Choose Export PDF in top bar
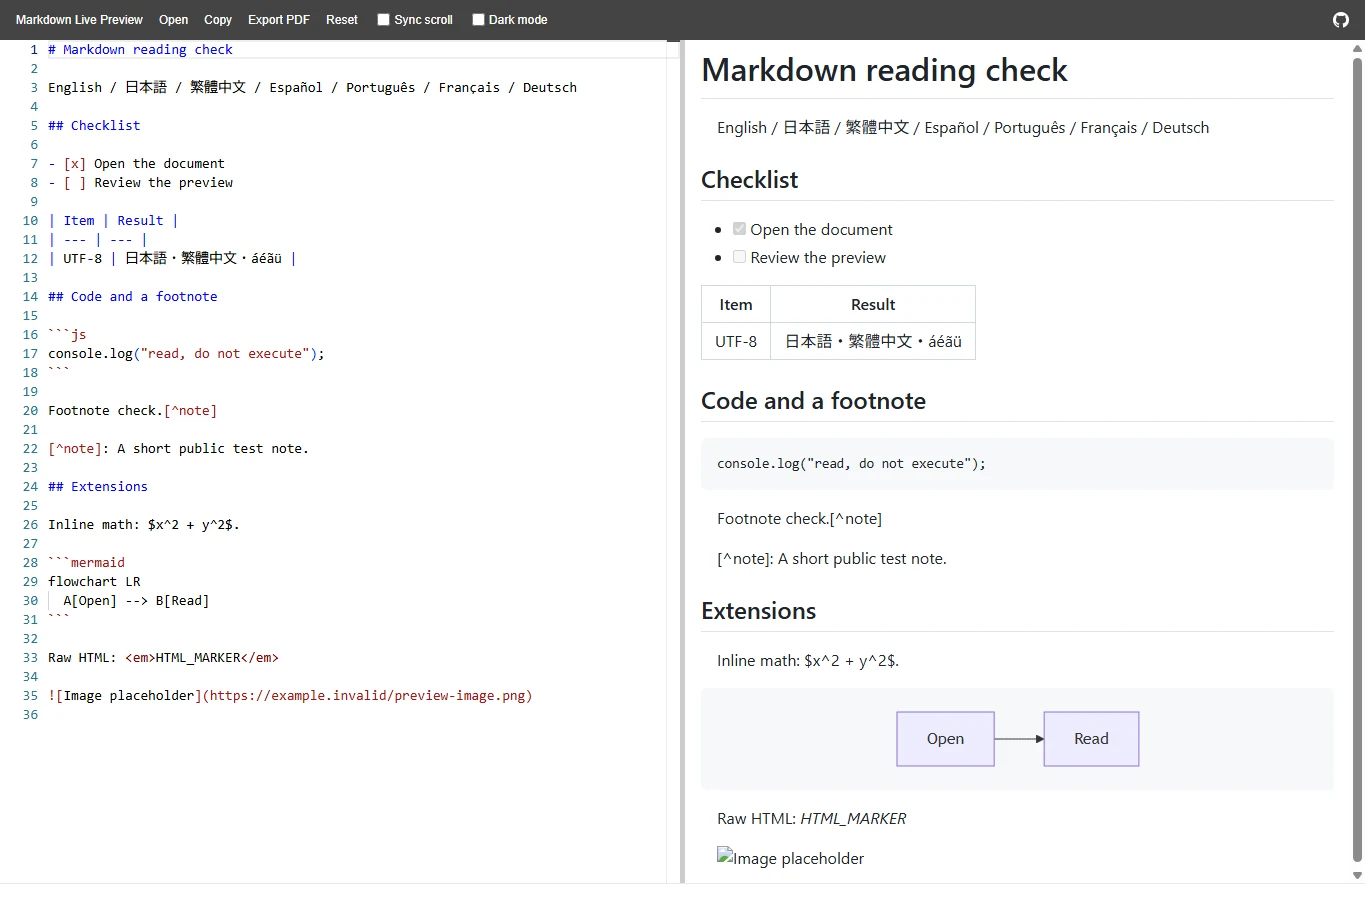 279,19
